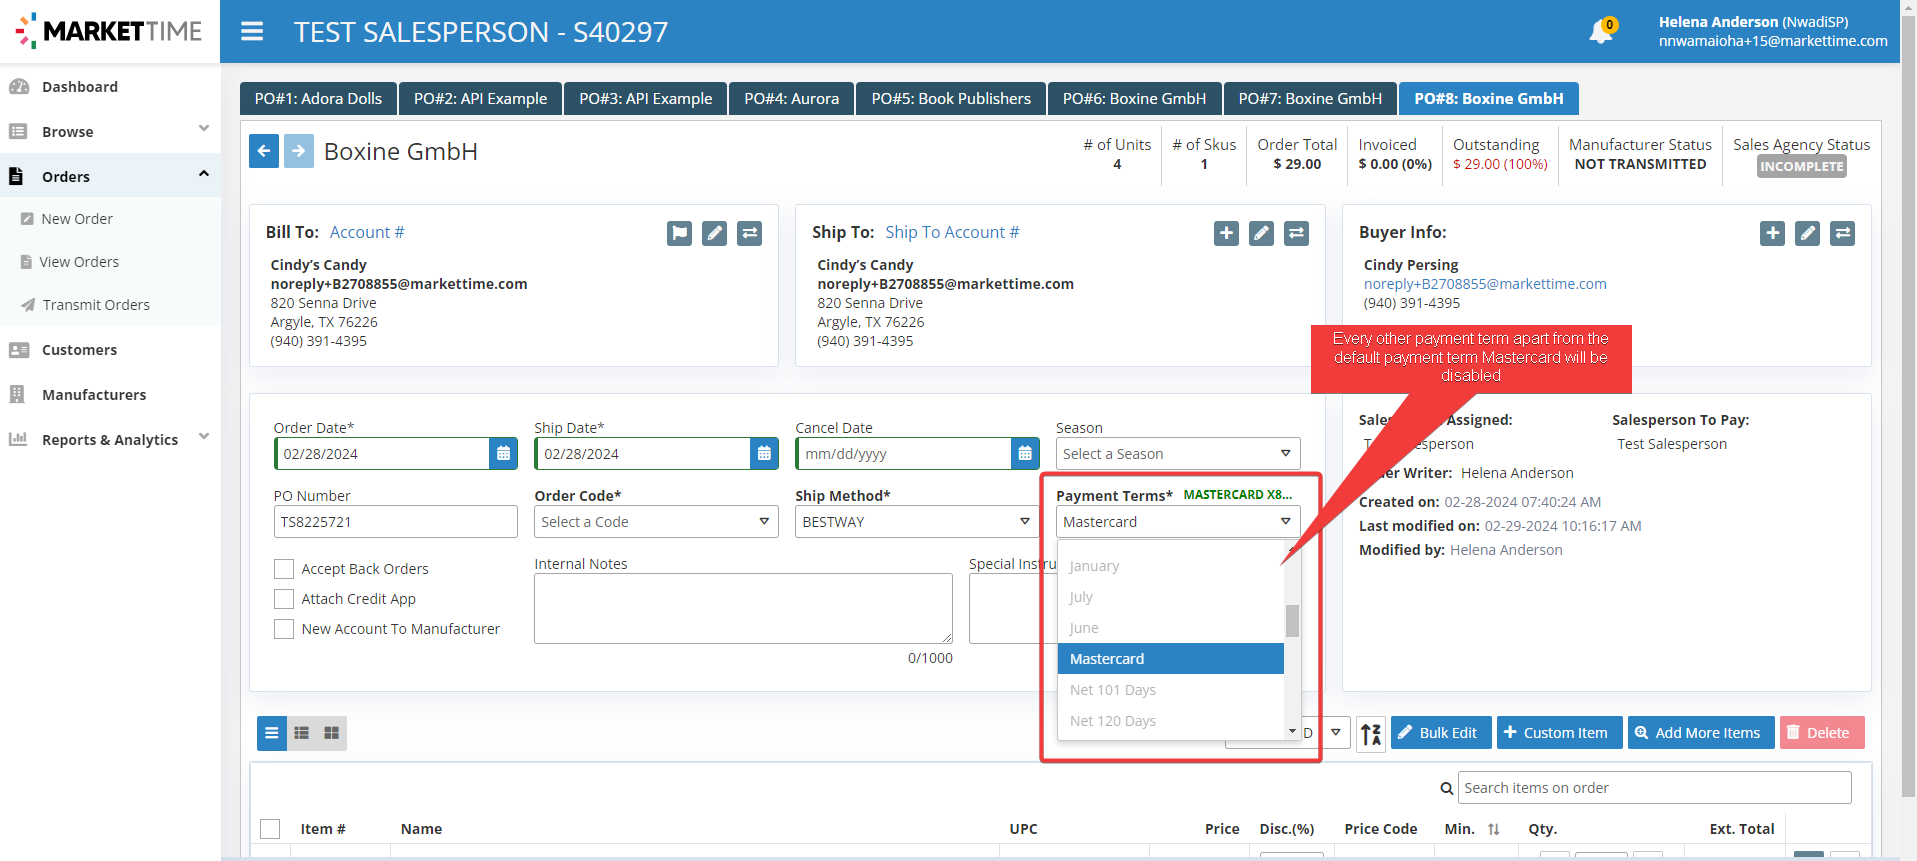
Task: Swap Ship To account with arrows icon
Action: (x=1296, y=233)
